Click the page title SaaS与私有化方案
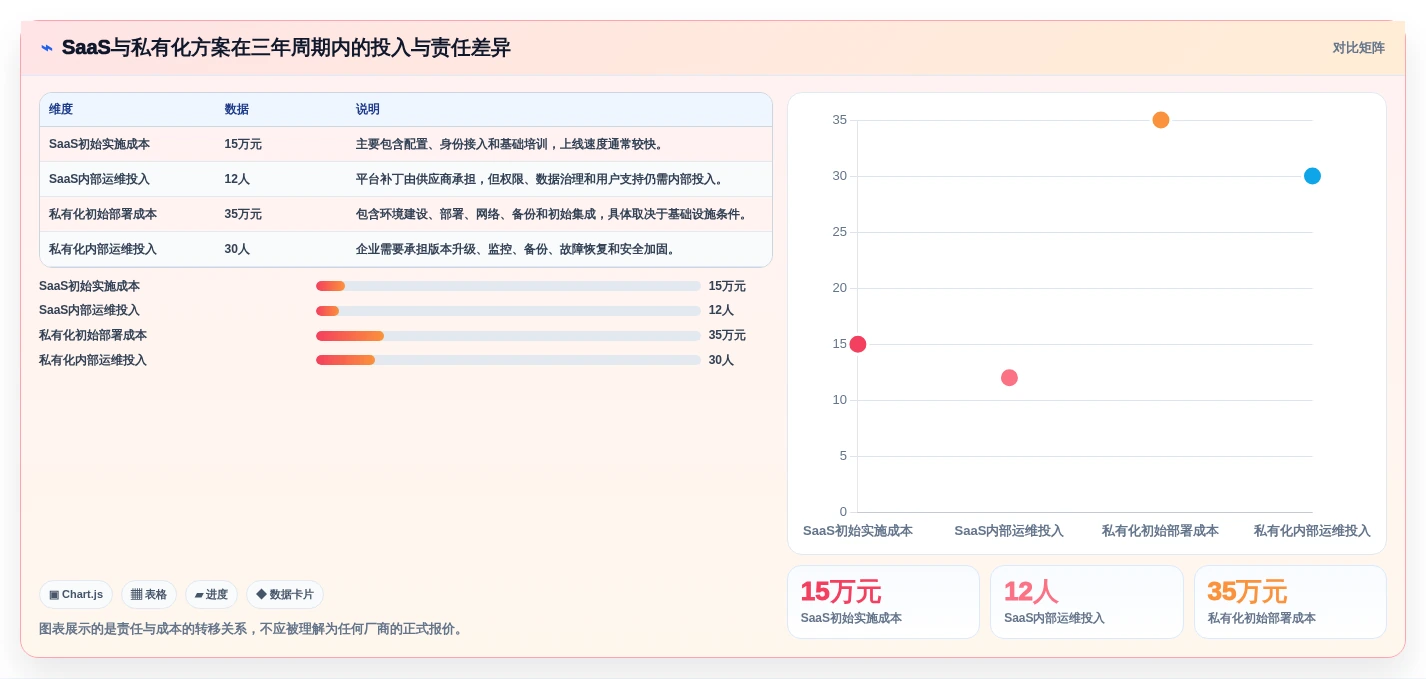Viewport: 1426px width, 679px height. [286, 48]
